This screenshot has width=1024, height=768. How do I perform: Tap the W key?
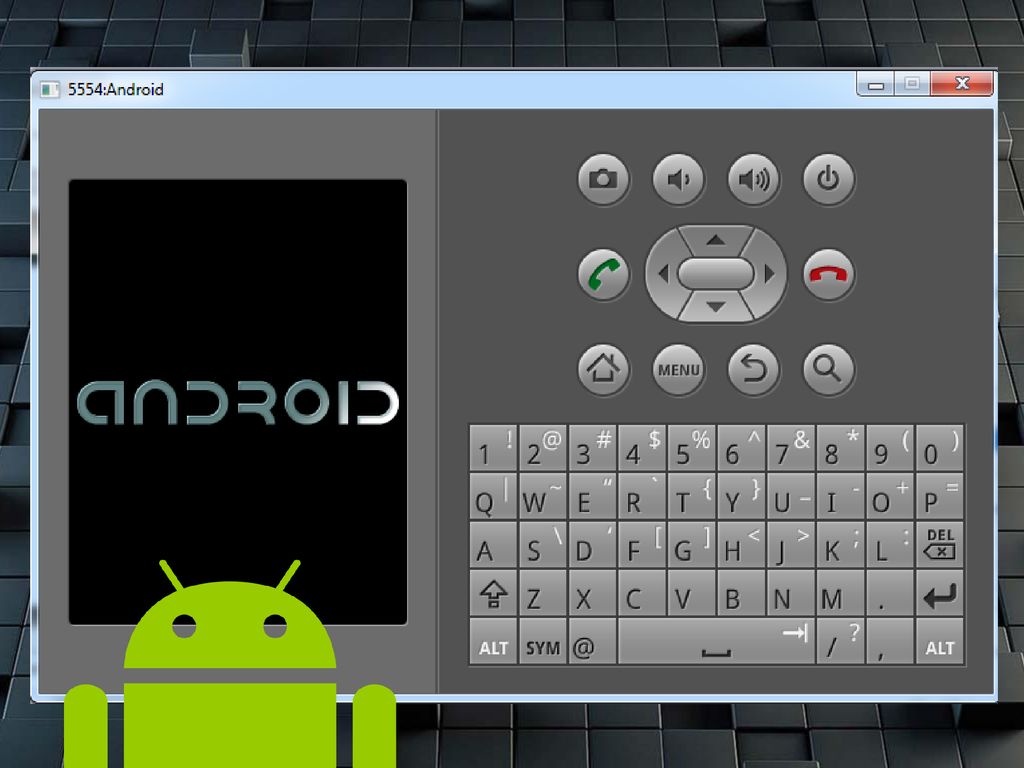pos(543,496)
